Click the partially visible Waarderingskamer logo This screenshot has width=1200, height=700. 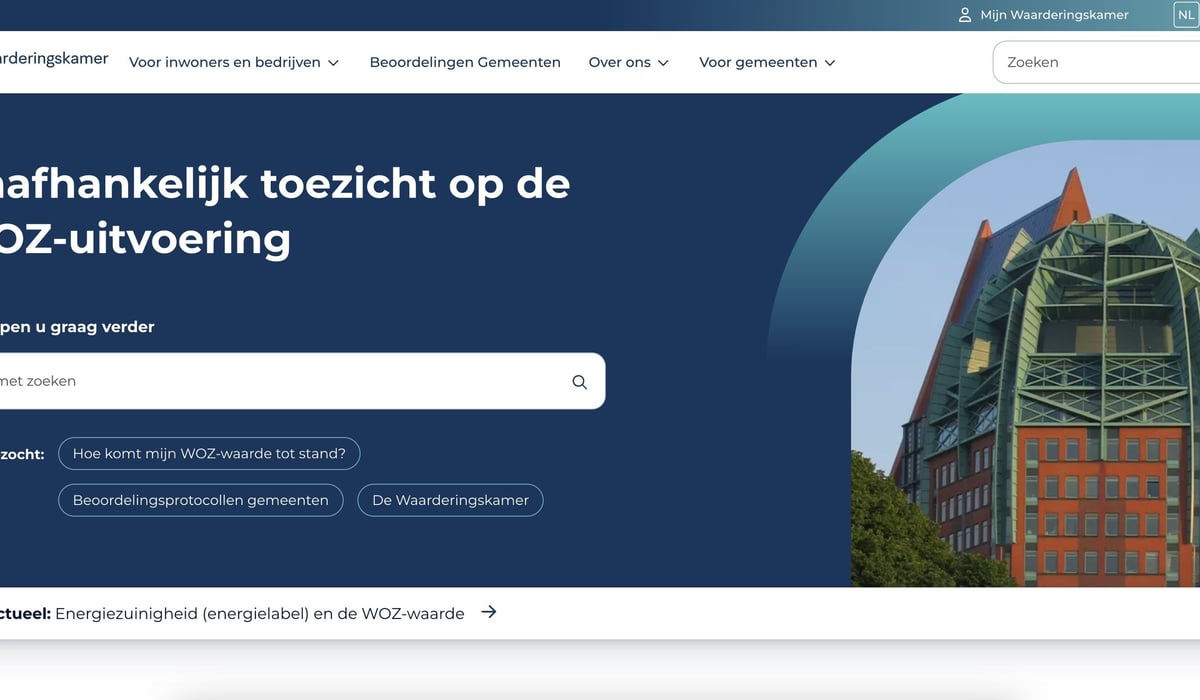(x=54, y=59)
